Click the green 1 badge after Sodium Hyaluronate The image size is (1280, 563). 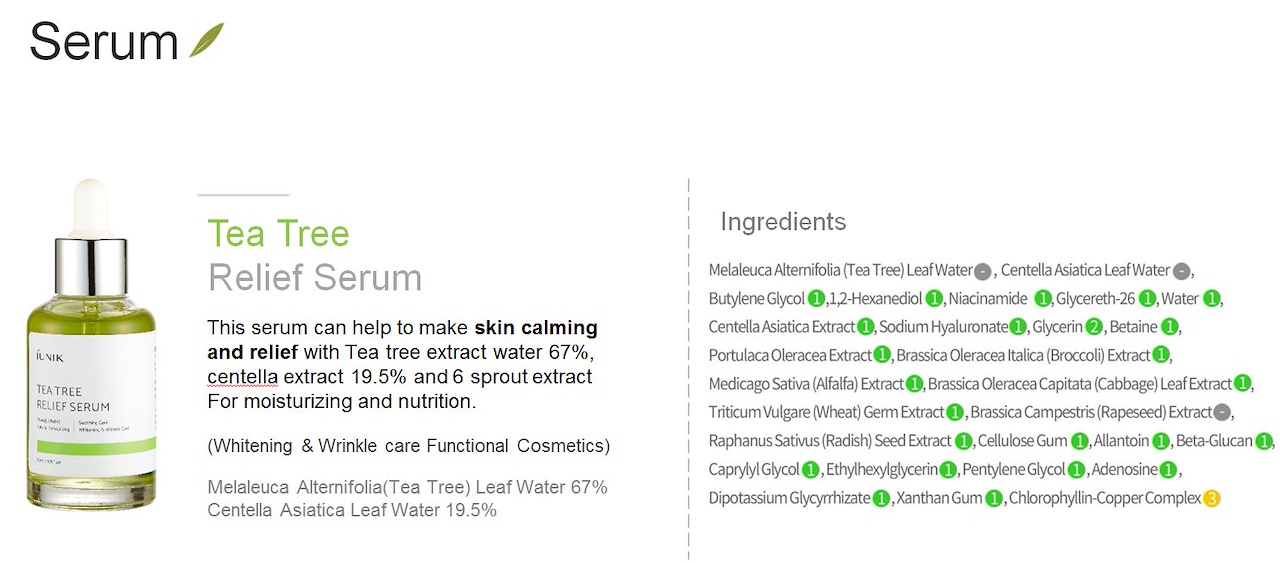(x=1019, y=327)
